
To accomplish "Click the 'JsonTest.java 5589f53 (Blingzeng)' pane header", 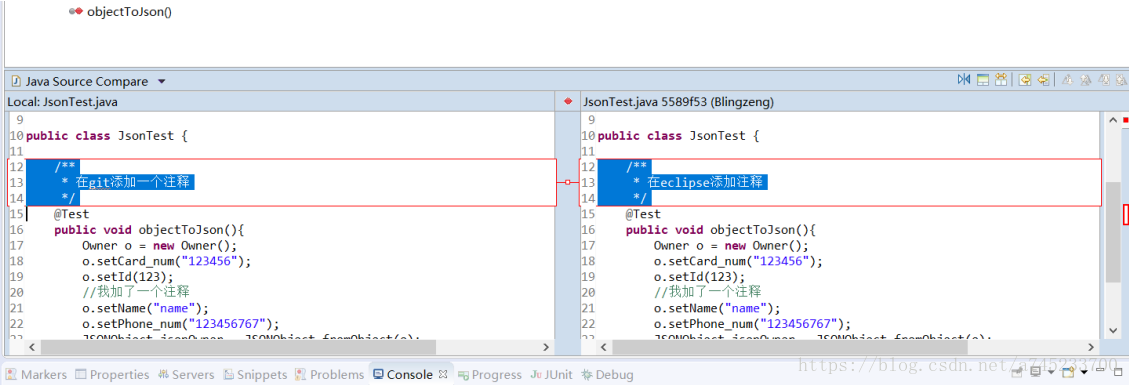I will point(678,102).
